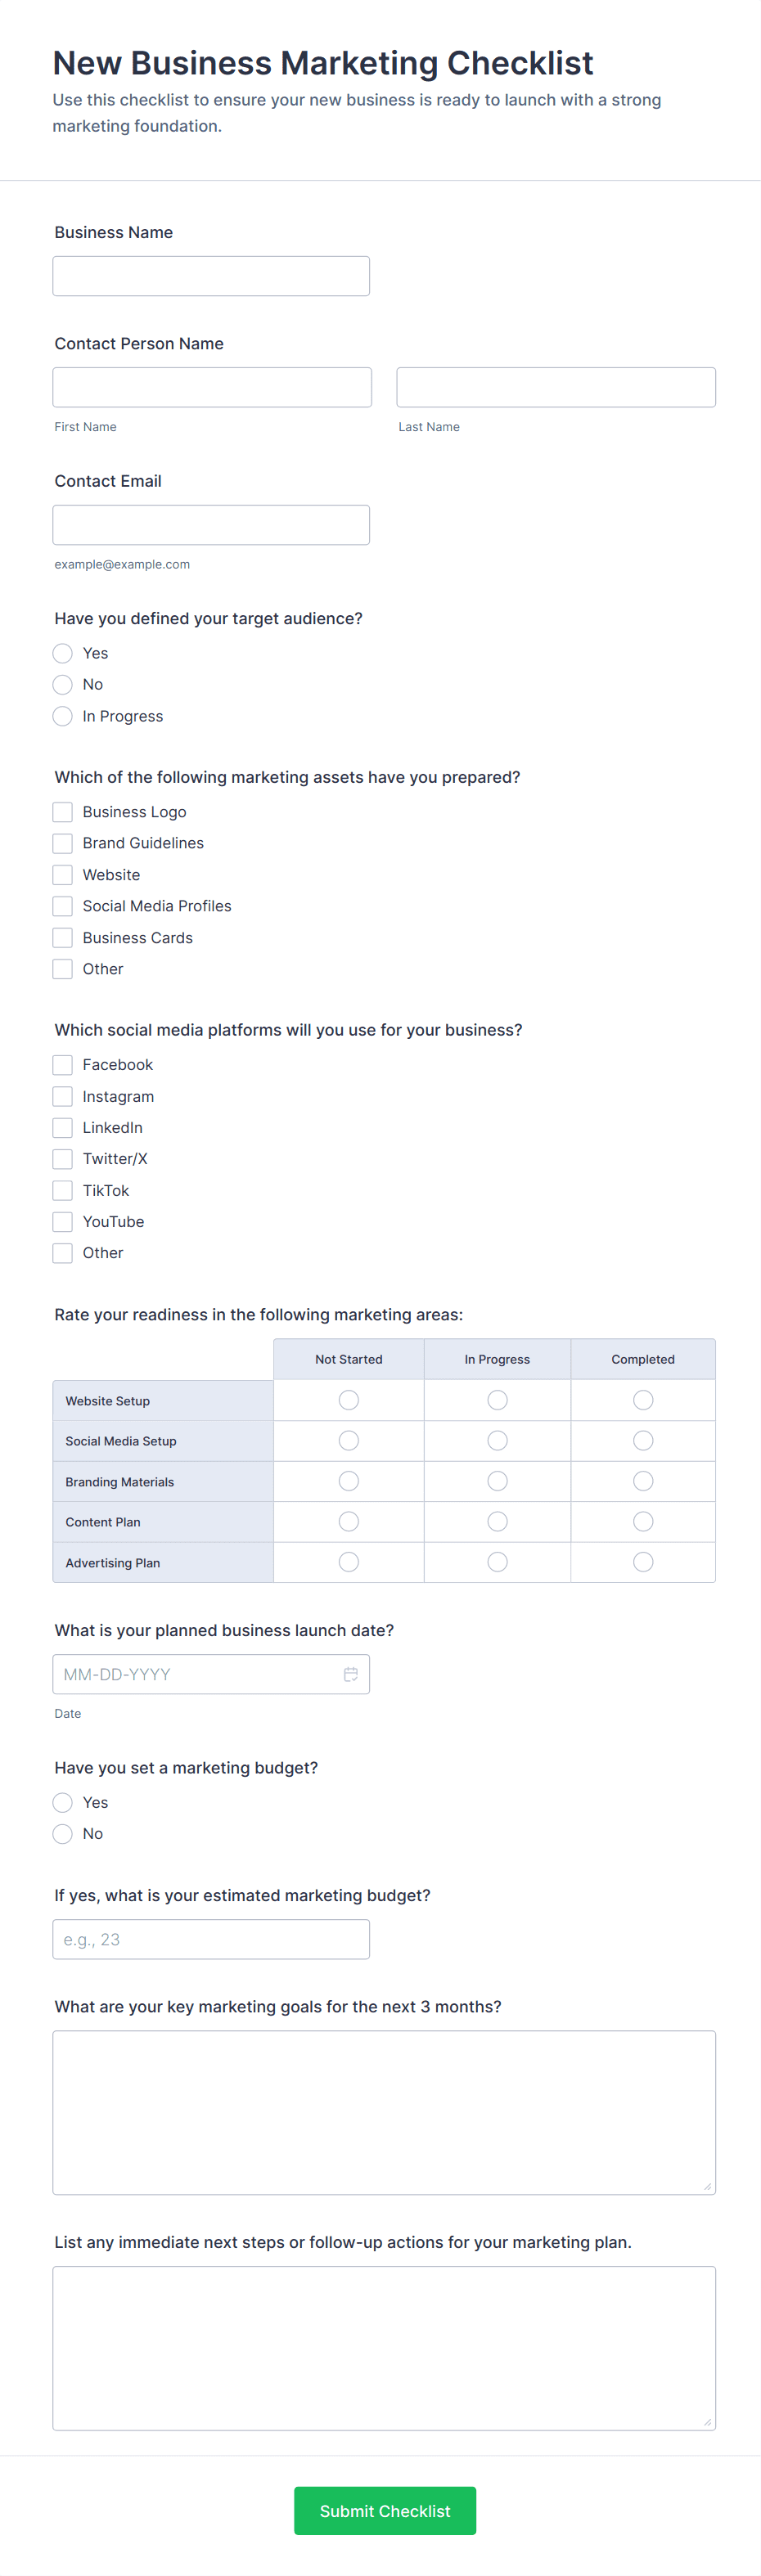
Task: Enable the LinkedIn platform checkbox
Action: 63,1128
